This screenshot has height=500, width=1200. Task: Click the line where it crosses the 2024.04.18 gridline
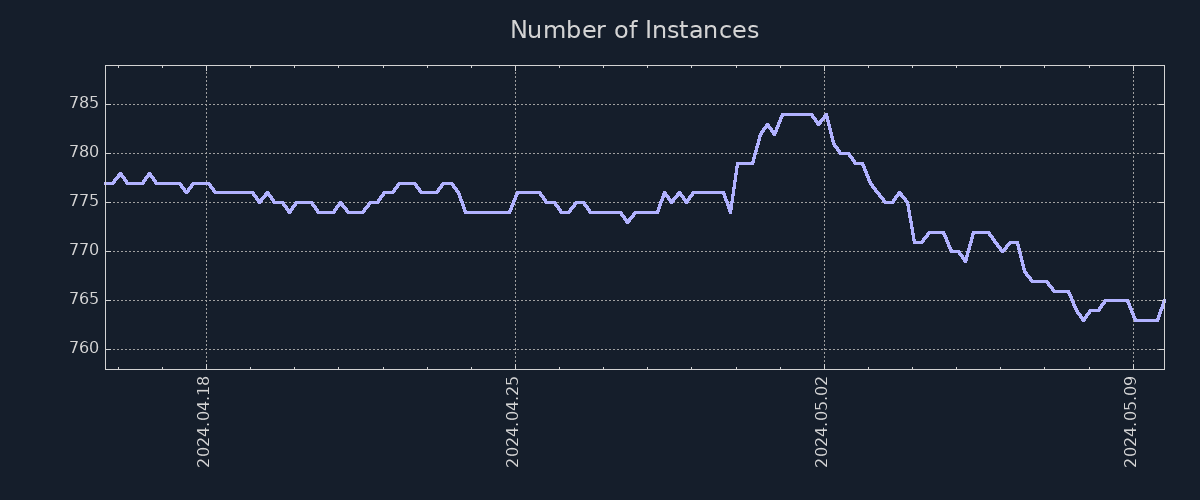tap(206, 184)
